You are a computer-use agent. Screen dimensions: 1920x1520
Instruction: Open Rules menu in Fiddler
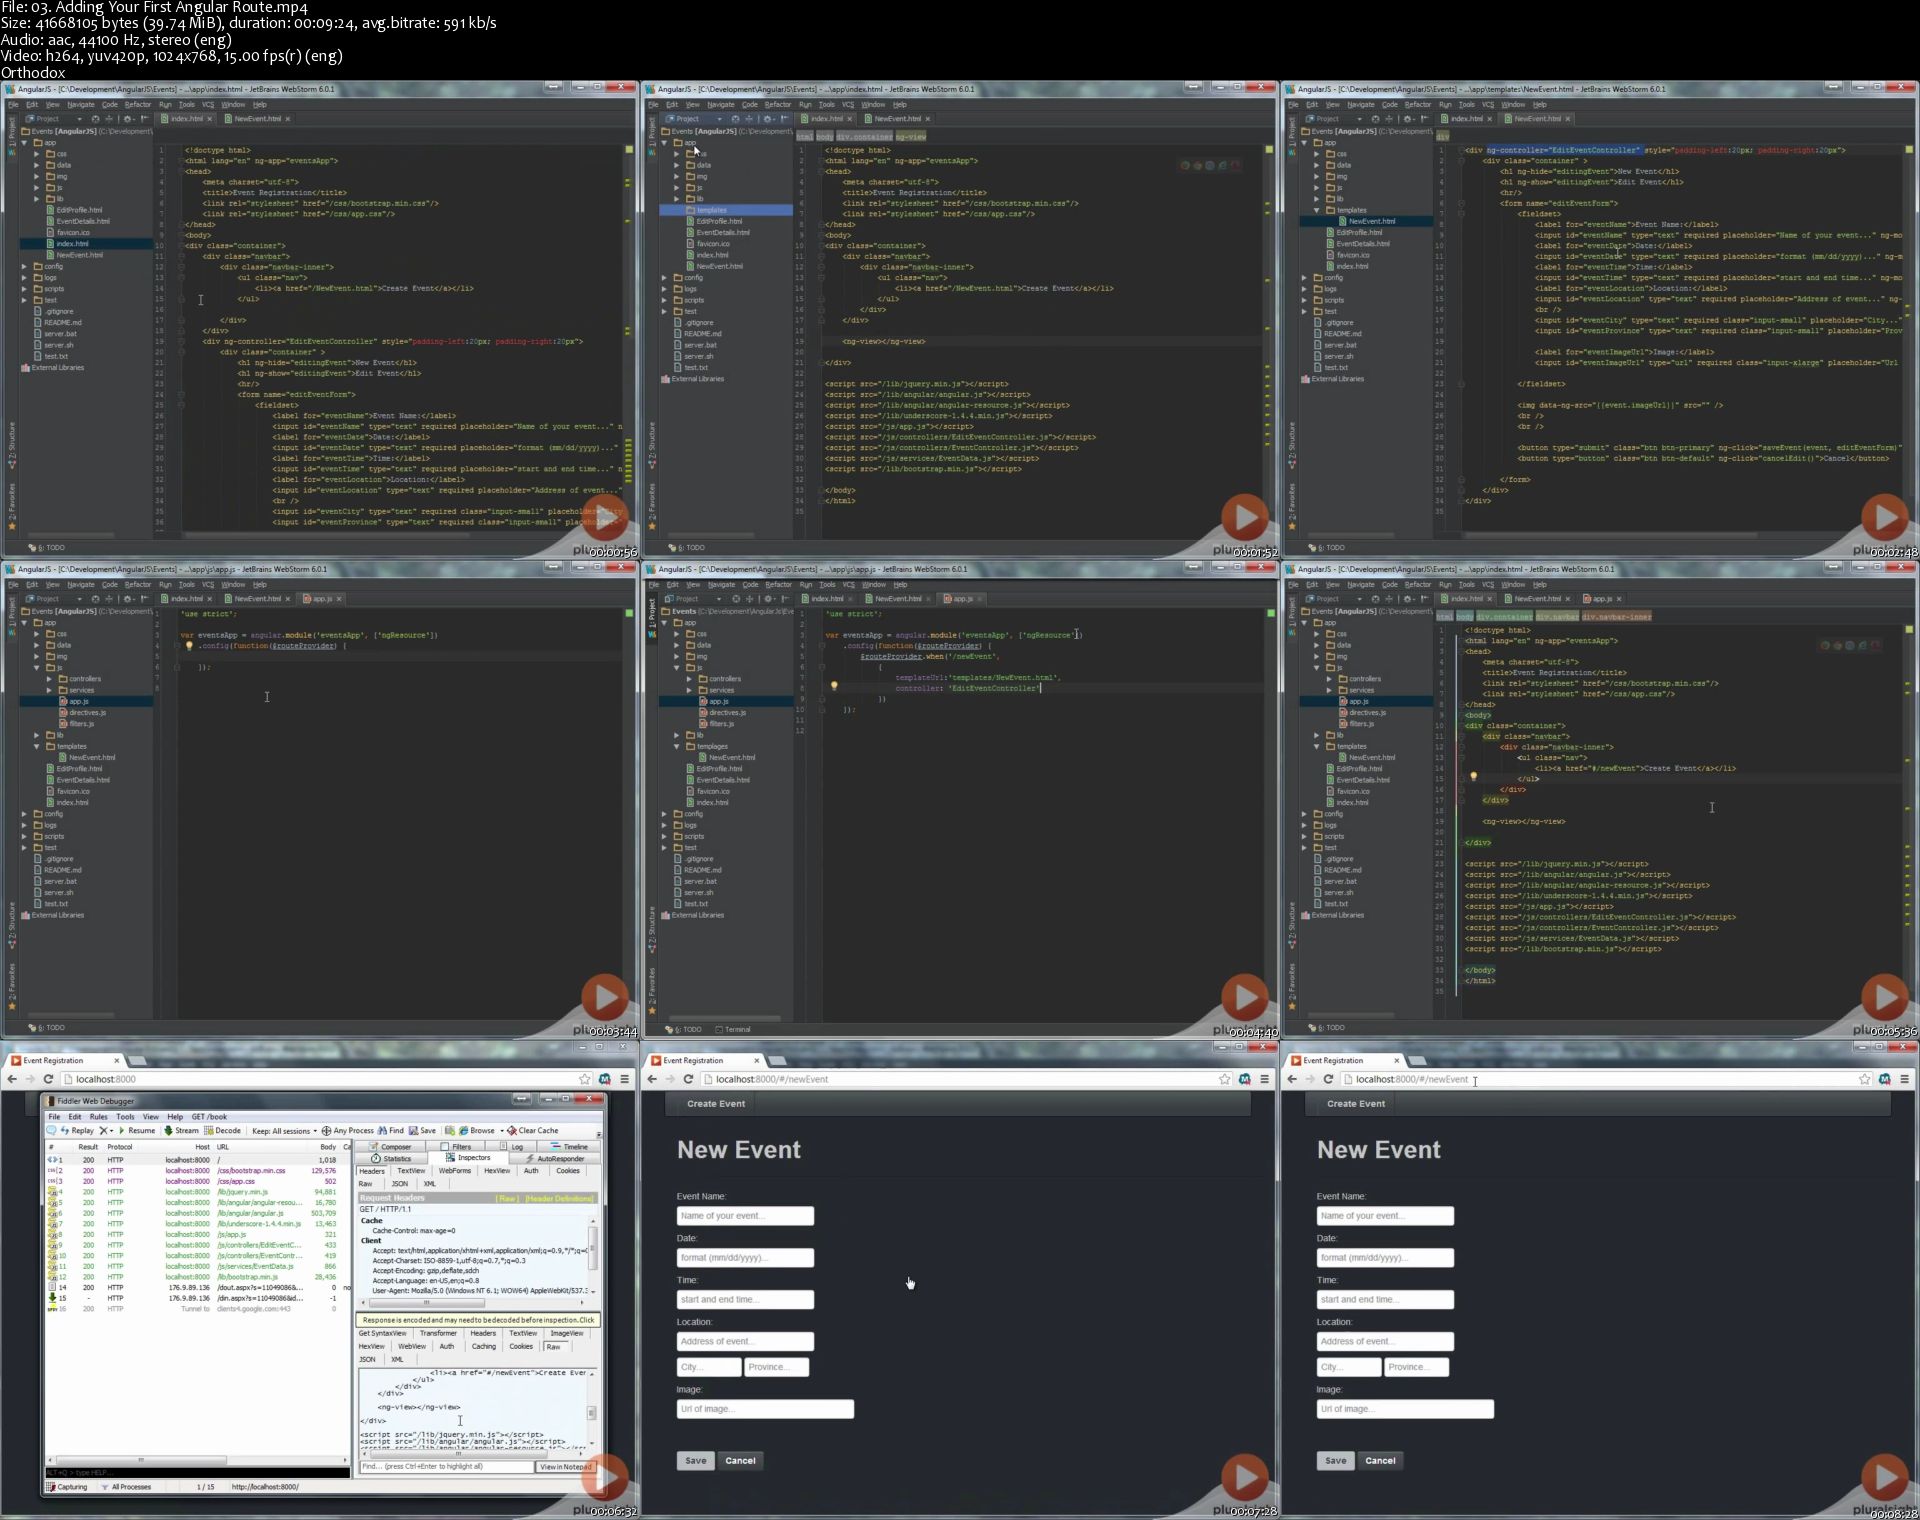pos(98,1117)
